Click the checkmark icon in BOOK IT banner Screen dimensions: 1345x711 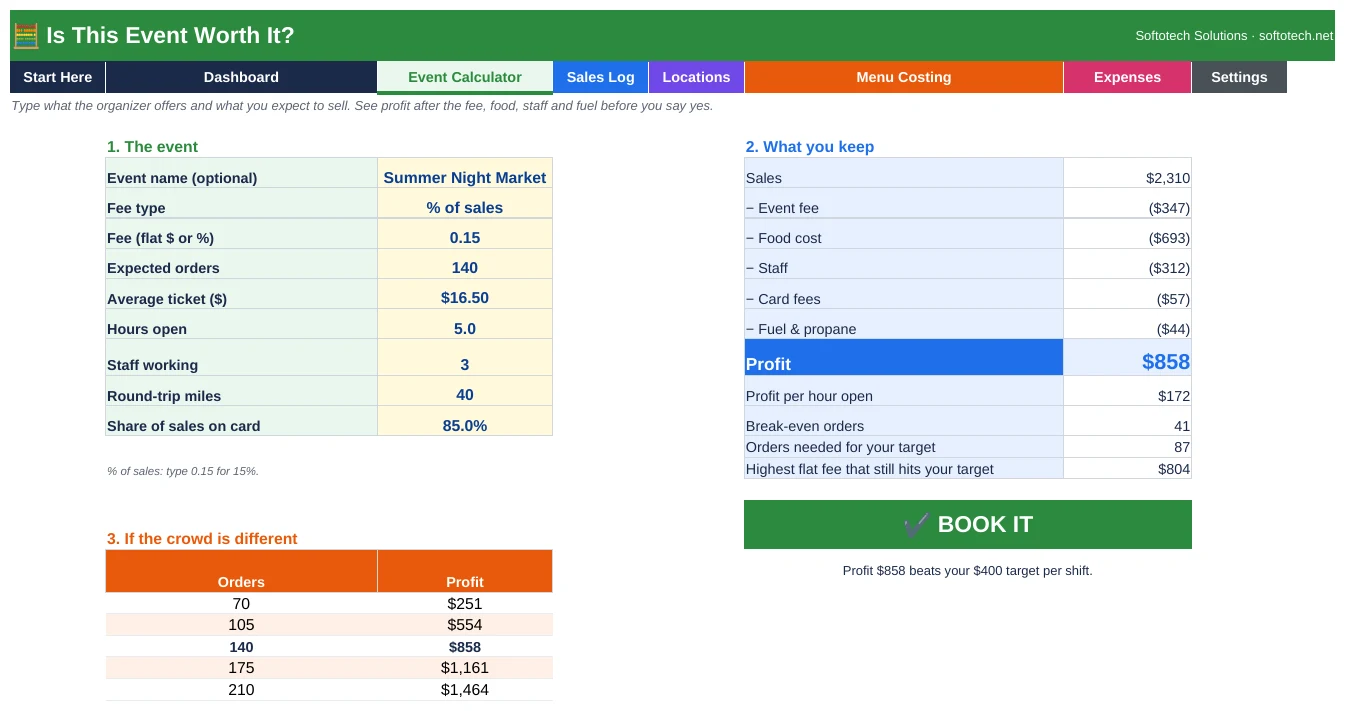coord(916,524)
